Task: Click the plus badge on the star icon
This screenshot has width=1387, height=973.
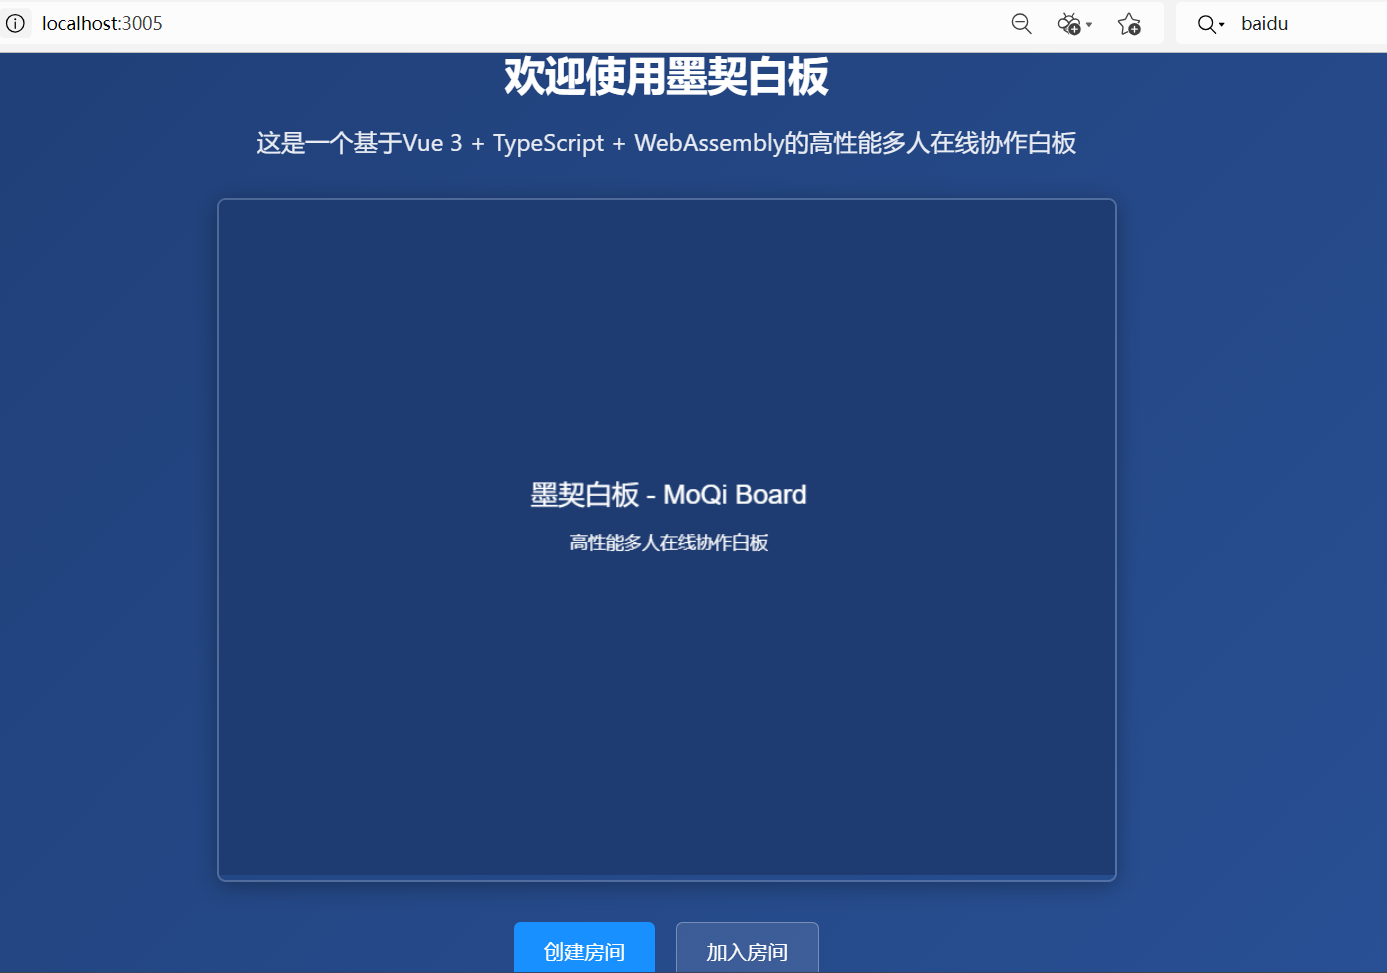Action: click(x=1136, y=29)
